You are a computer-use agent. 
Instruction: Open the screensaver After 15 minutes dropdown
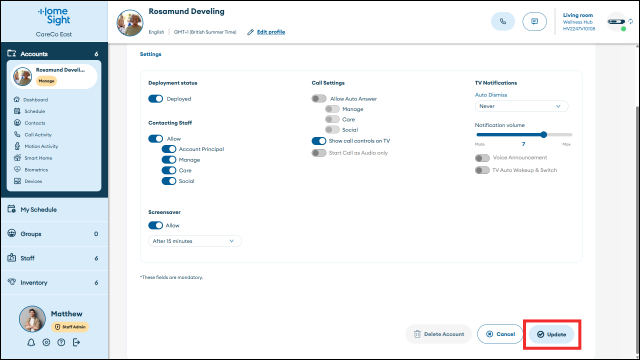[195, 241]
